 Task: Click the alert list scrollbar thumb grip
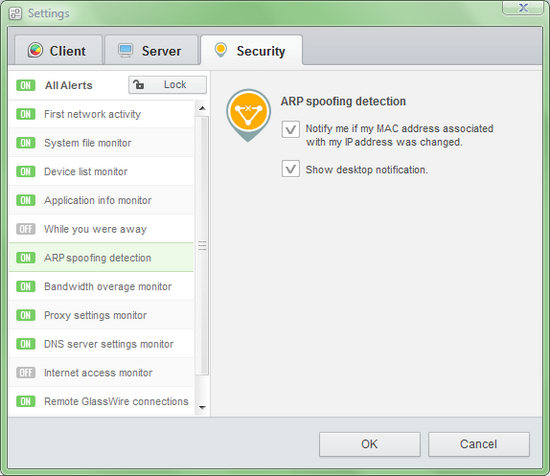tap(202, 245)
